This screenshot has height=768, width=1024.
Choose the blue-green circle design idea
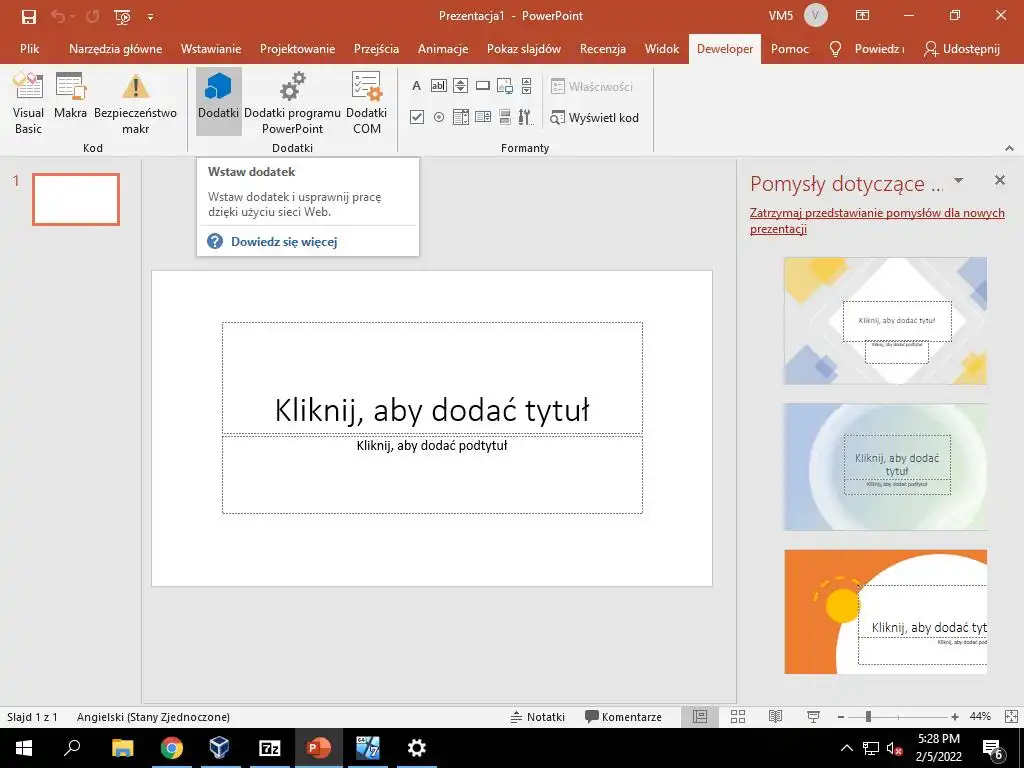pos(885,466)
